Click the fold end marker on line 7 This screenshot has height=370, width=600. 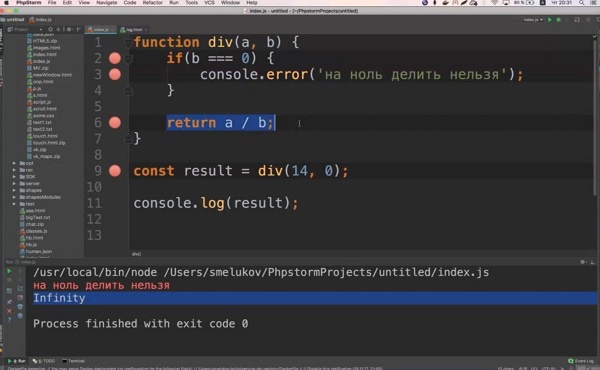tap(129, 139)
